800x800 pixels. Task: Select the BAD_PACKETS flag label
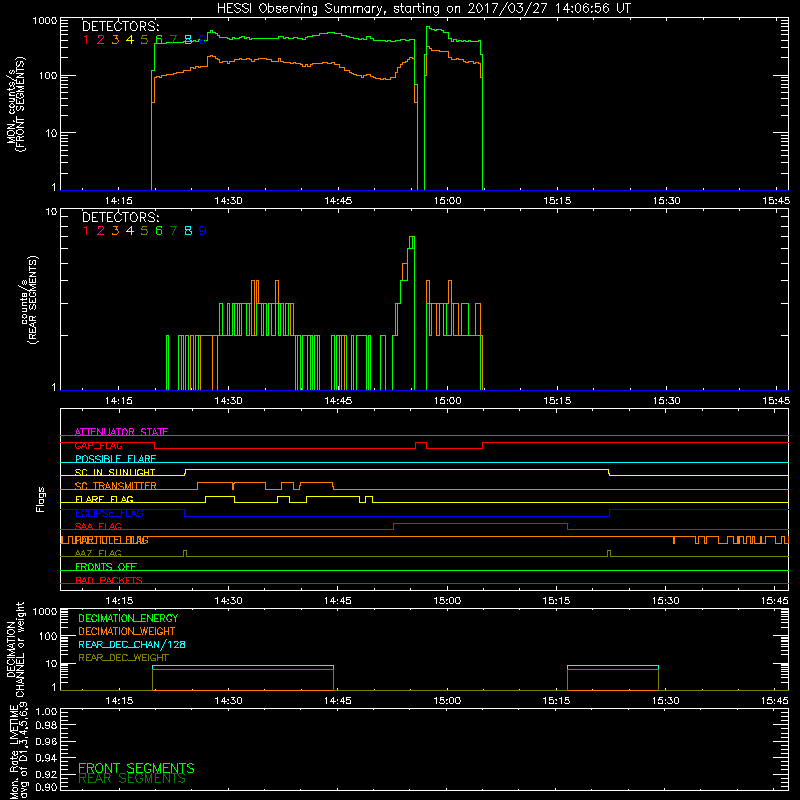click(x=109, y=581)
